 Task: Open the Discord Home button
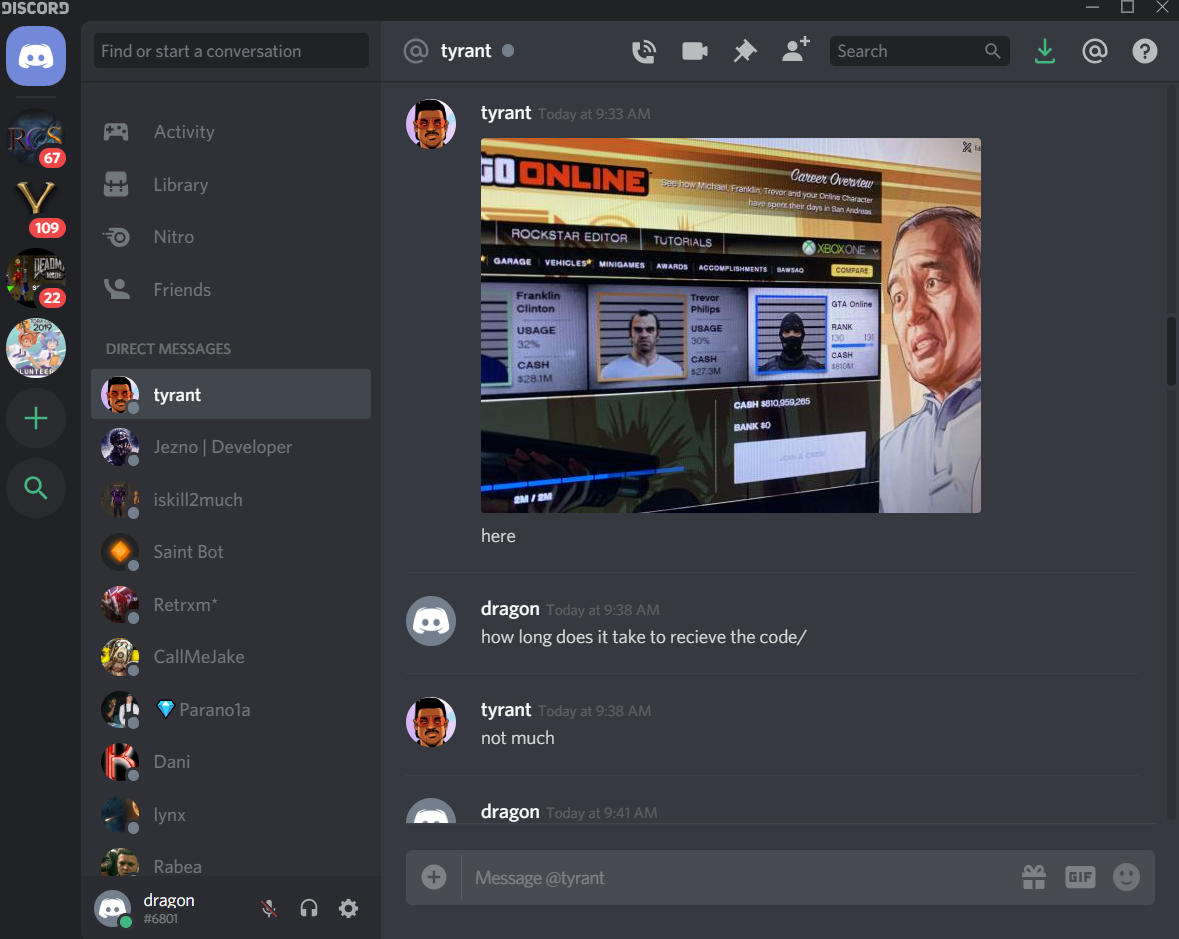point(35,56)
